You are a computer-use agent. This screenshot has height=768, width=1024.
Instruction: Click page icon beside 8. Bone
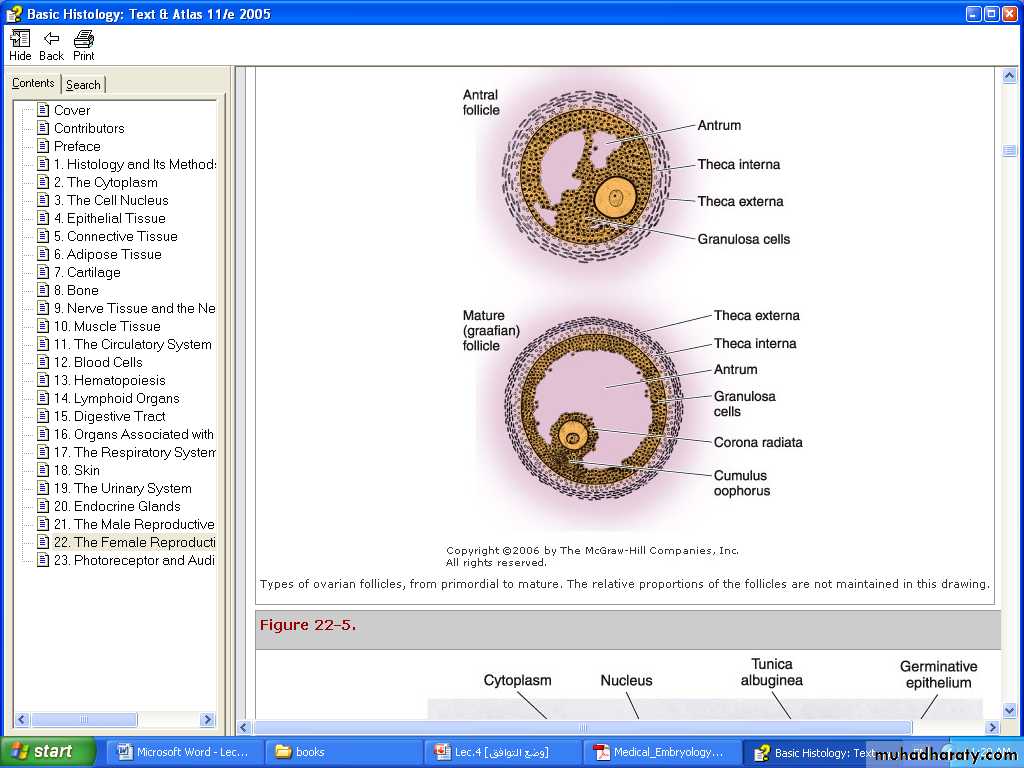click(43, 290)
